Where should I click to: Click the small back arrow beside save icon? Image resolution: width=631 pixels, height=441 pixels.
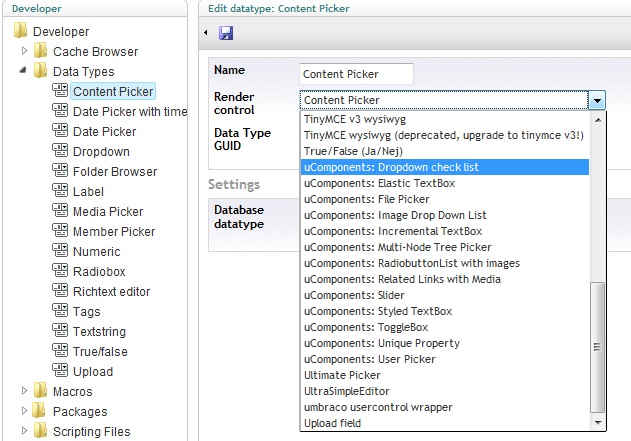tap(206, 33)
